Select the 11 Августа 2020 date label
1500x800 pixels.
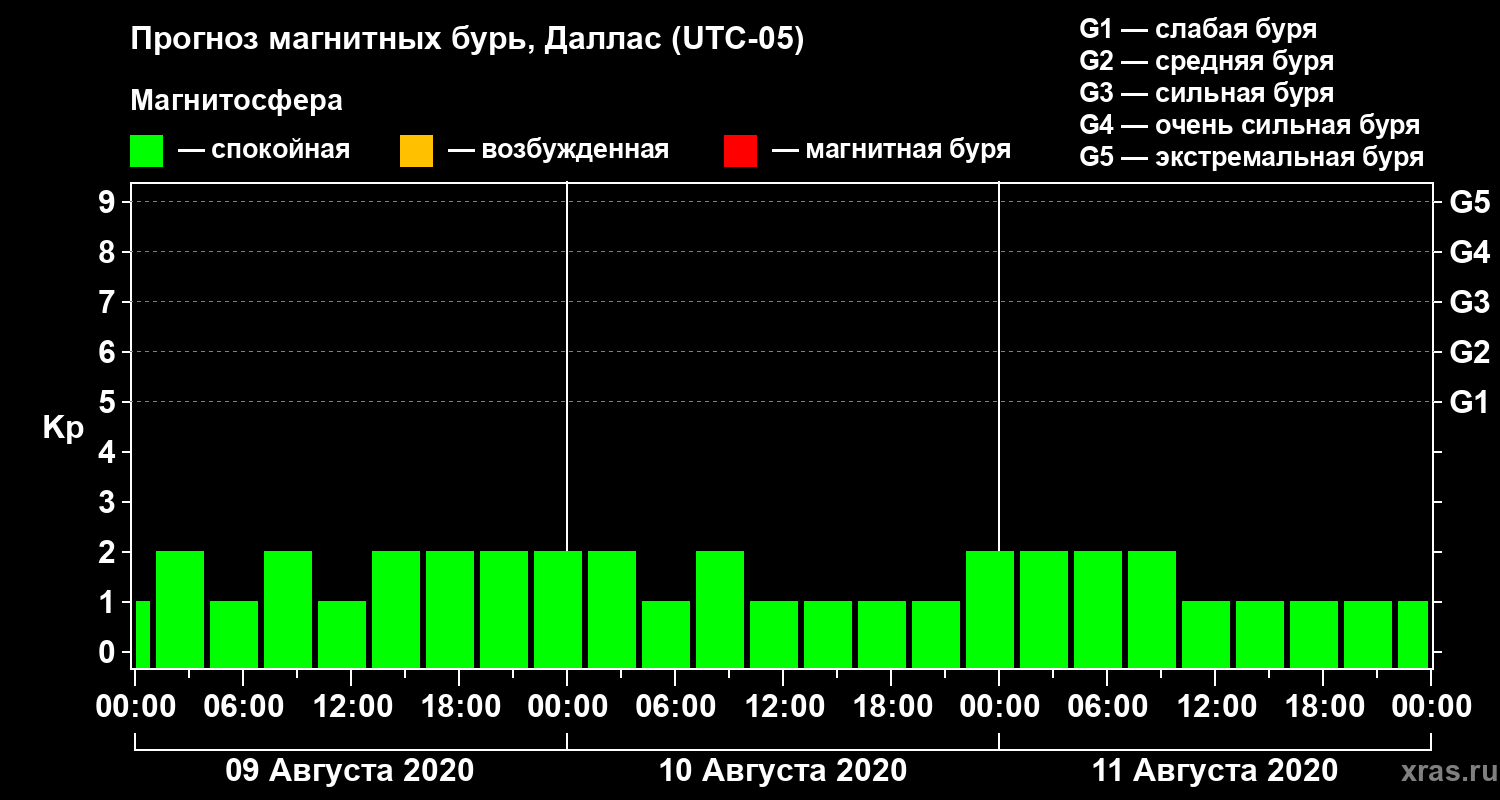click(x=1215, y=771)
